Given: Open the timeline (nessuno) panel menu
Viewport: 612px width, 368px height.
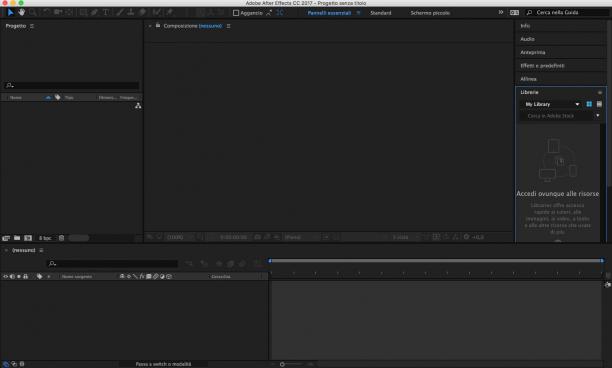Looking at the screenshot, I should point(41,251).
